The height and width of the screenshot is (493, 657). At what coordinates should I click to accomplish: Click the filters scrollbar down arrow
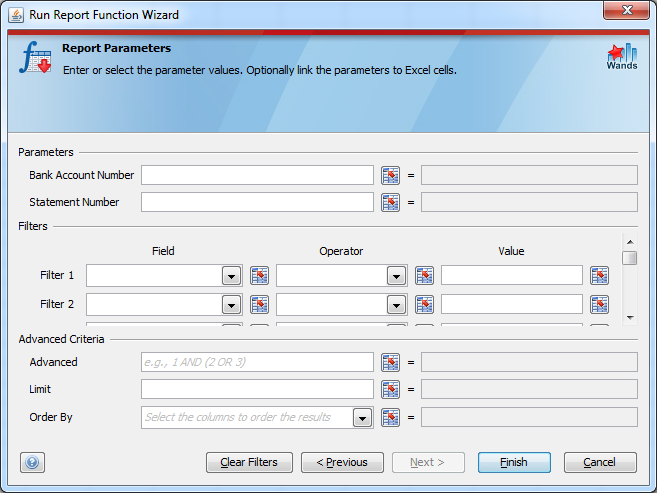click(630, 318)
